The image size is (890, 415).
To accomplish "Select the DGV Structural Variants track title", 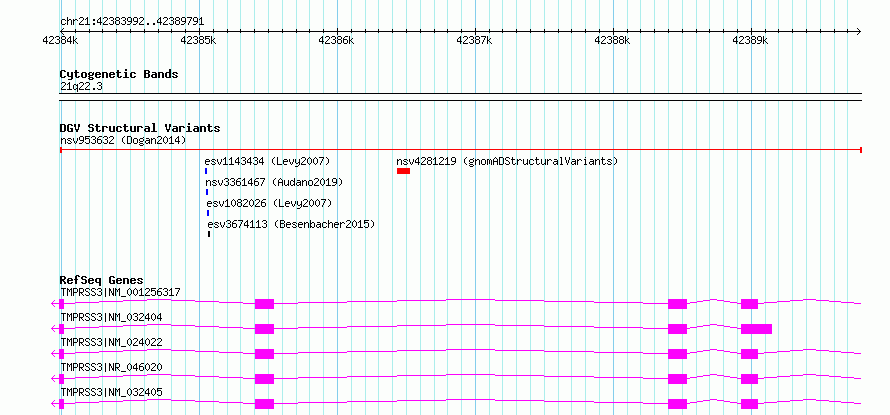I will (x=140, y=128).
